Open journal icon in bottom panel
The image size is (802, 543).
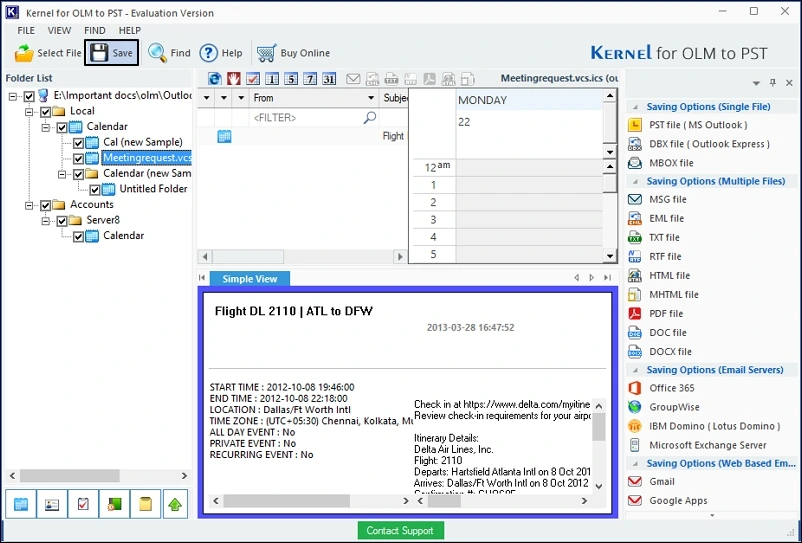tap(115, 504)
